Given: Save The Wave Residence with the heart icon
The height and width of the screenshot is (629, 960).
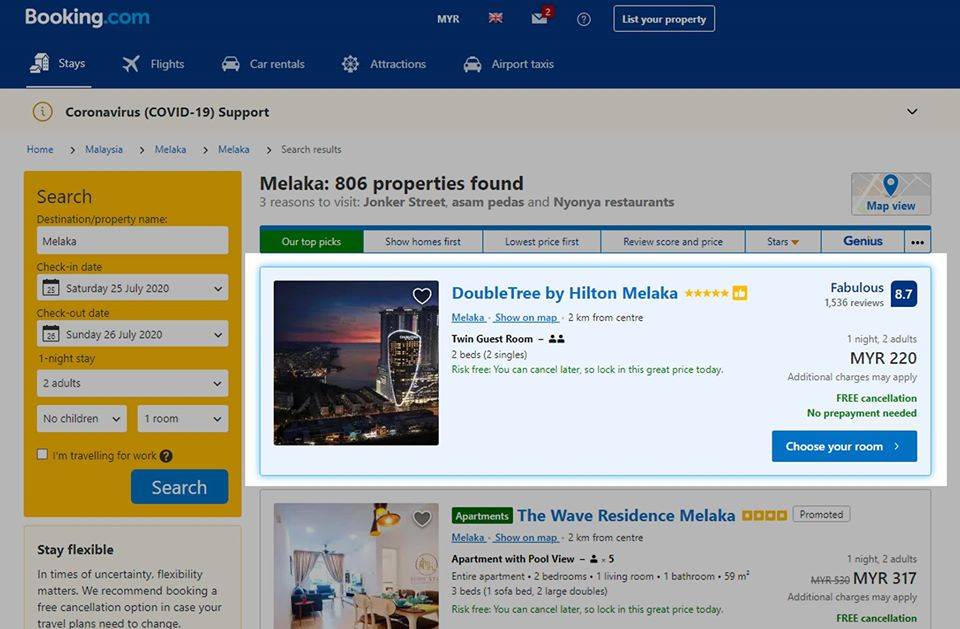Looking at the screenshot, I should coord(422,519).
